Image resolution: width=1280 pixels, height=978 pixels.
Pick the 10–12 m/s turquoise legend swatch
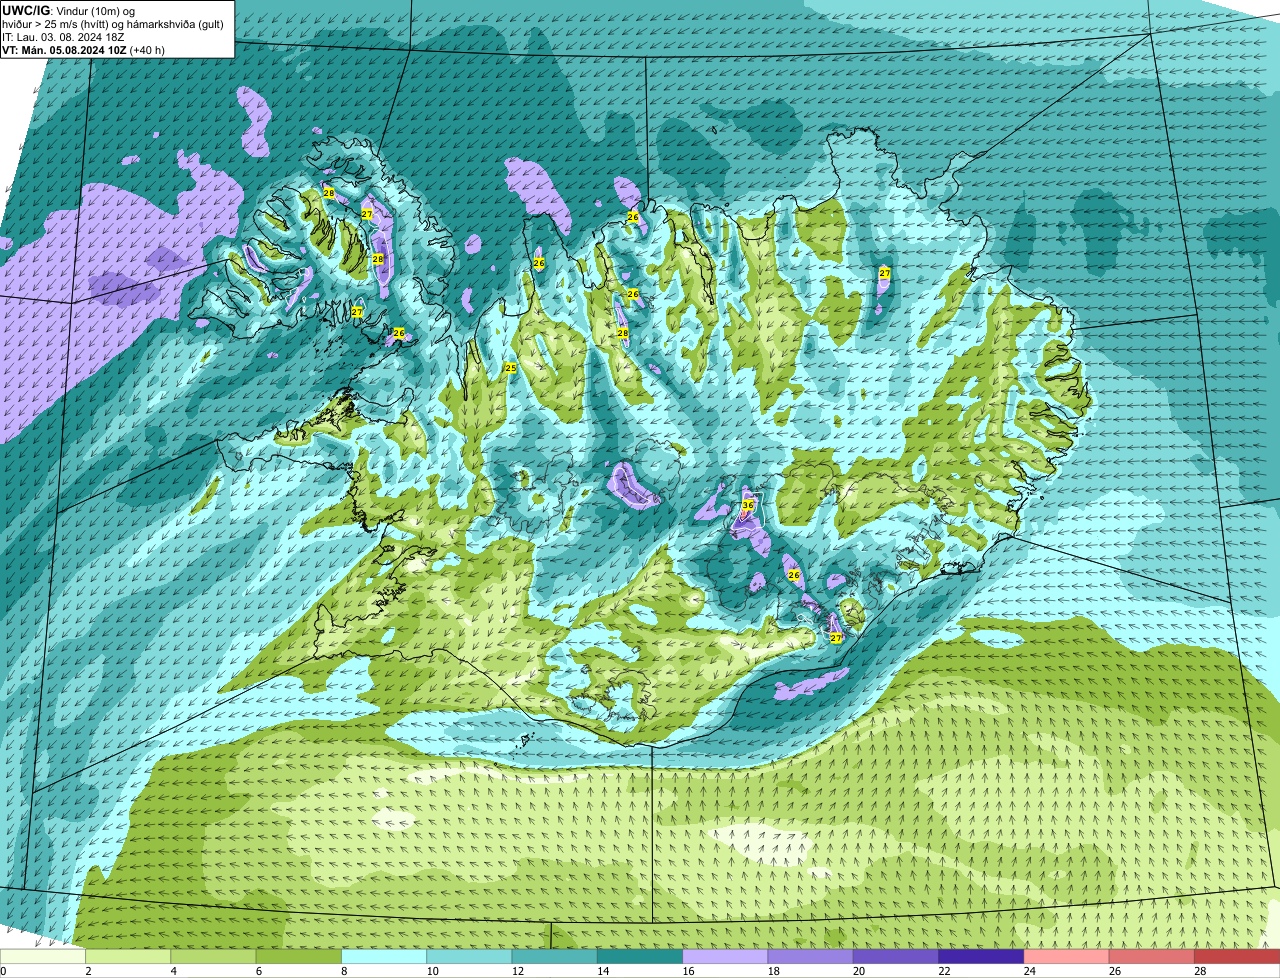click(x=469, y=957)
